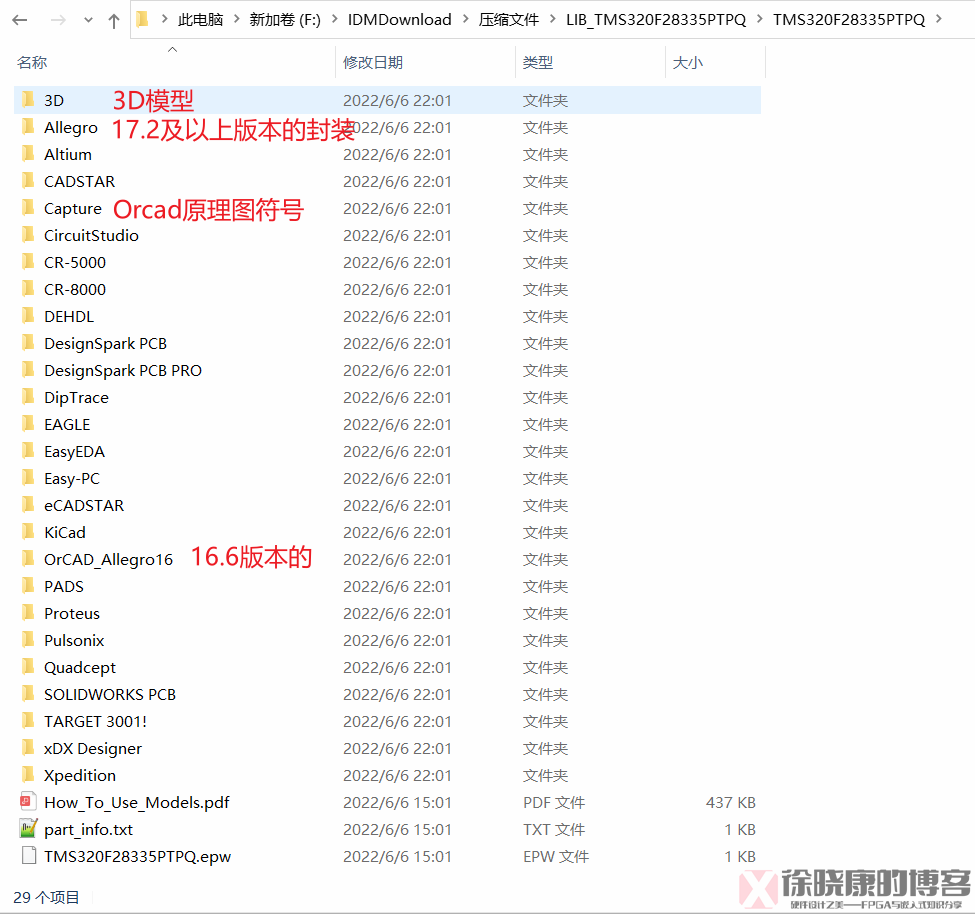Screen dimensions: 975x914
Task: Select the PDF icon of How_To_Use_Models.pdf
Action: [x=28, y=802]
